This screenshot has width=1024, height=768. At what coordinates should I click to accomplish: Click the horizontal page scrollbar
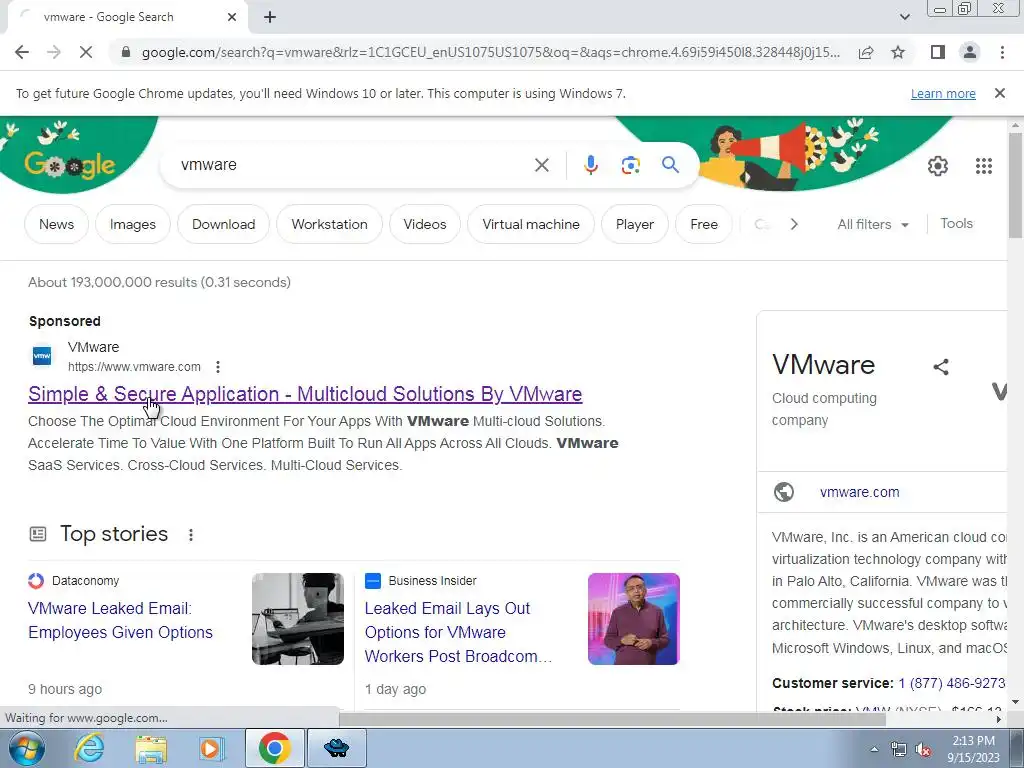pyautogui.click(x=611, y=720)
